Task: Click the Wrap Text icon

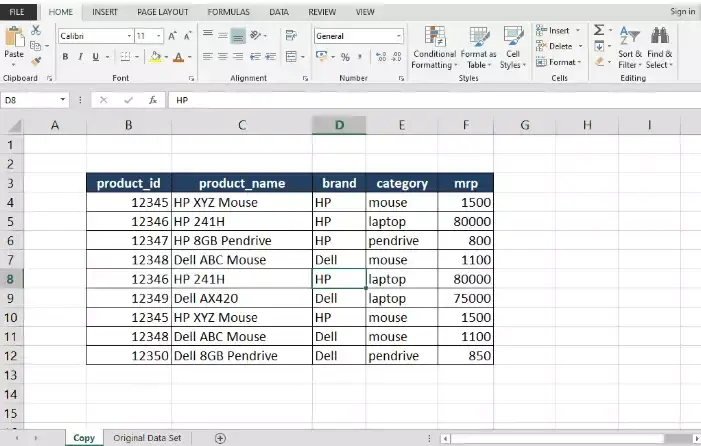Action: click(291, 35)
